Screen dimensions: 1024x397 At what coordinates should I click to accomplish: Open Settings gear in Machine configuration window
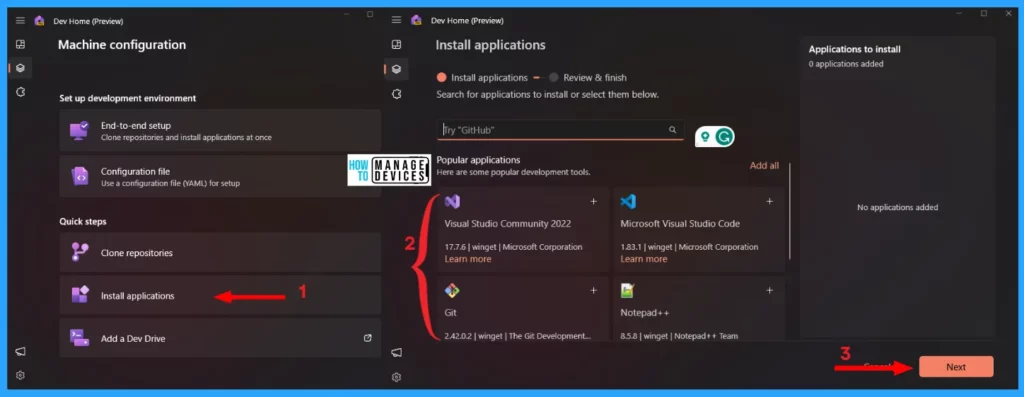(x=20, y=375)
